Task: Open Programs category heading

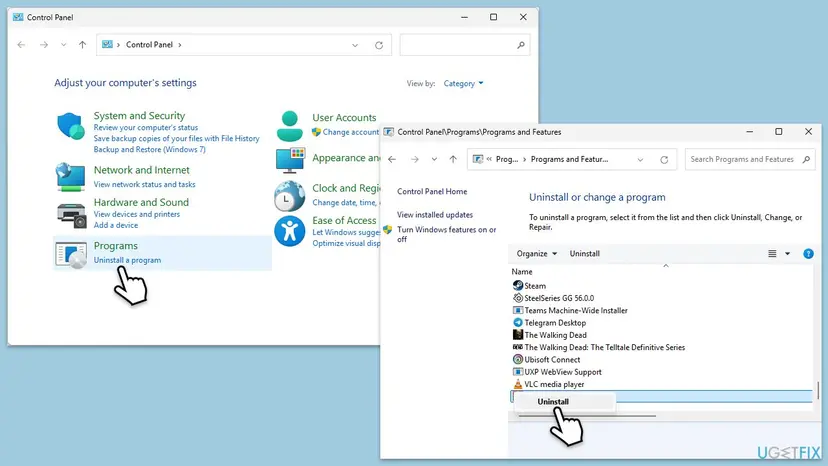Action: pyautogui.click(x=116, y=246)
